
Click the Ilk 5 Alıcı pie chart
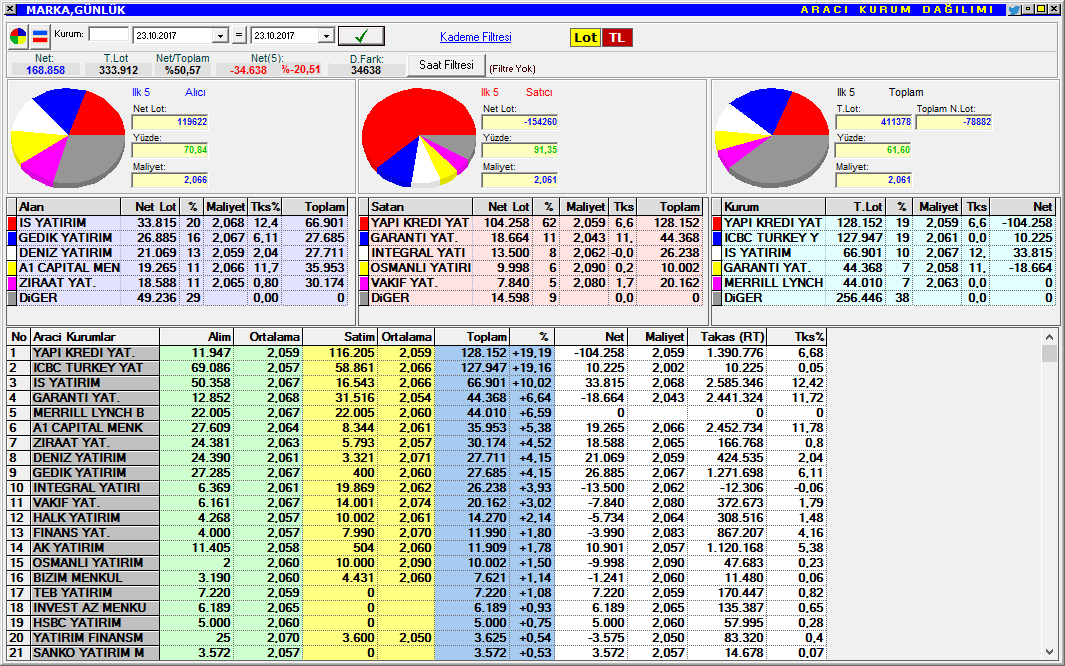tap(69, 137)
